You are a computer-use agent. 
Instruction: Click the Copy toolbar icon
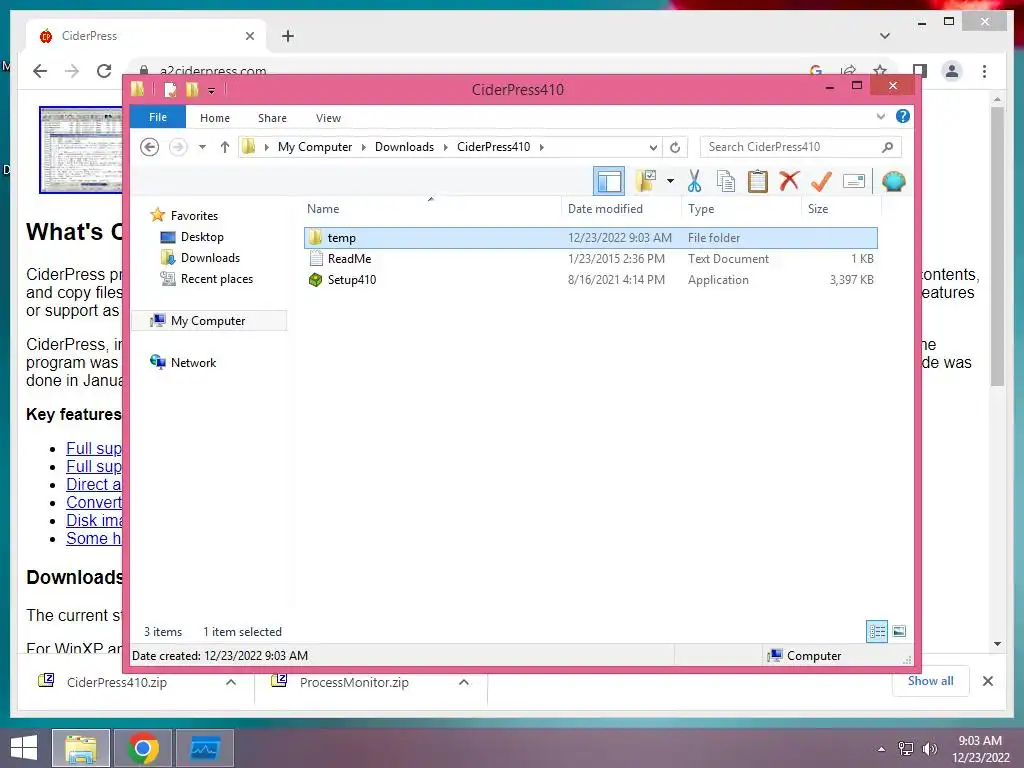pyautogui.click(x=726, y=181)
